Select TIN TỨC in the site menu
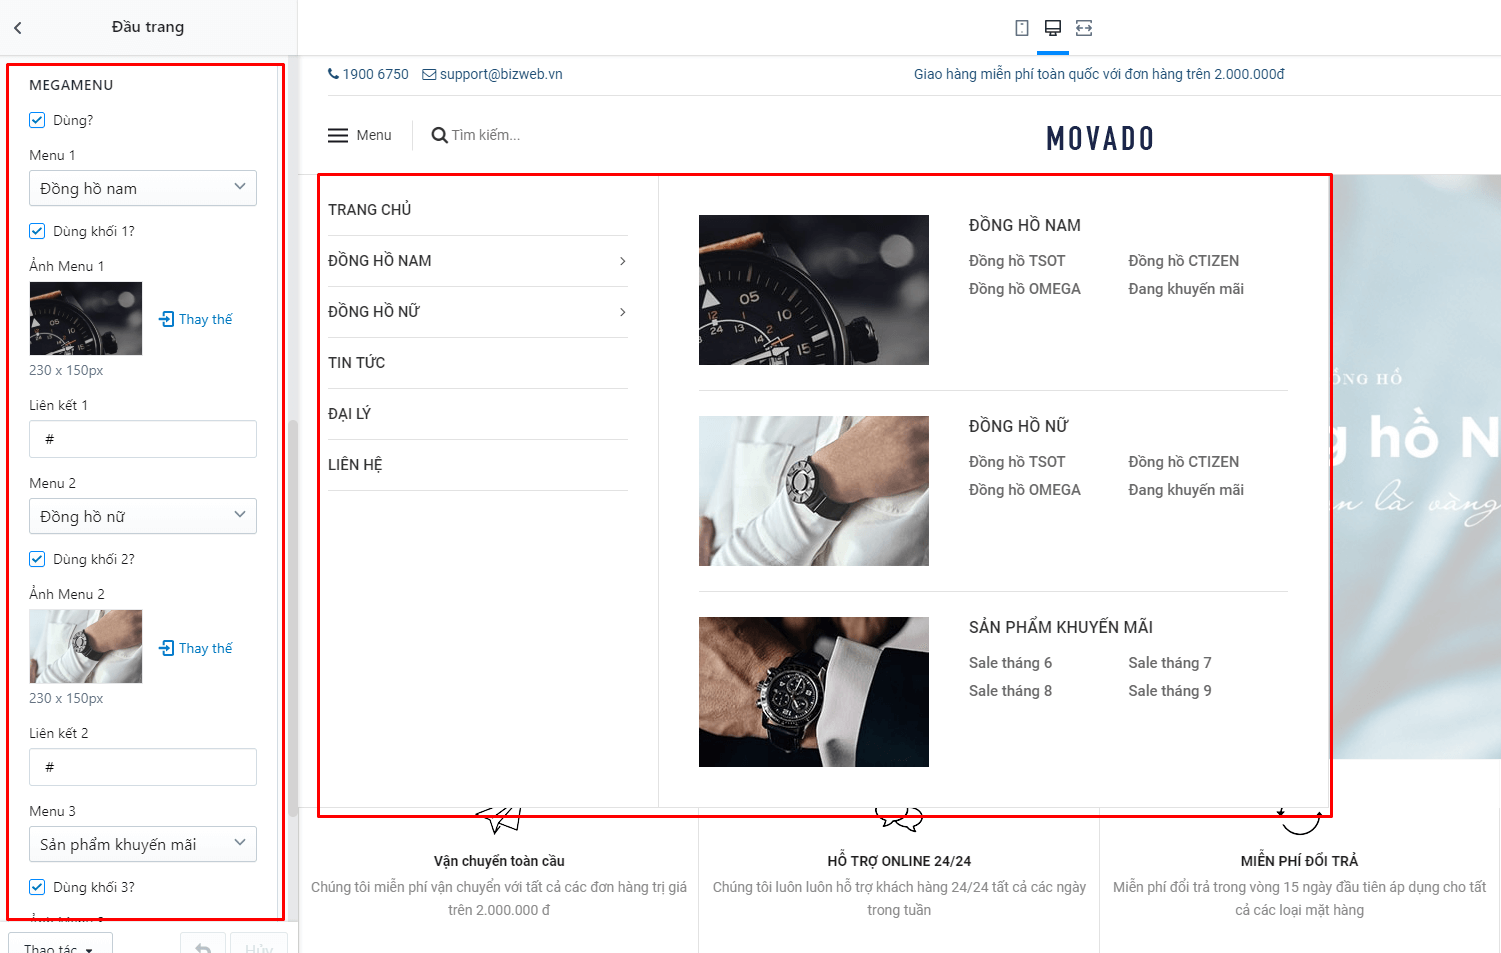 [x=357, y=363]
